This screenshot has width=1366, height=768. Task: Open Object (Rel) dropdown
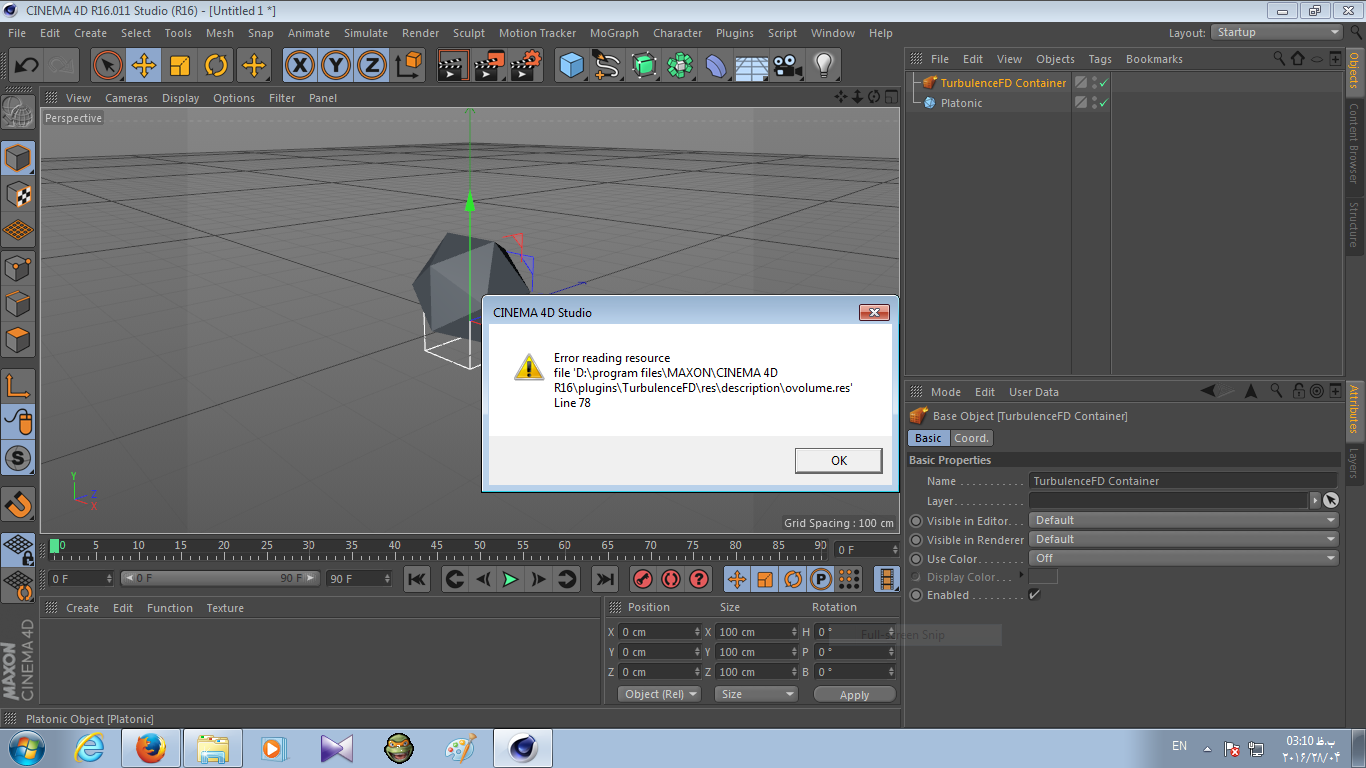[659, 694]
